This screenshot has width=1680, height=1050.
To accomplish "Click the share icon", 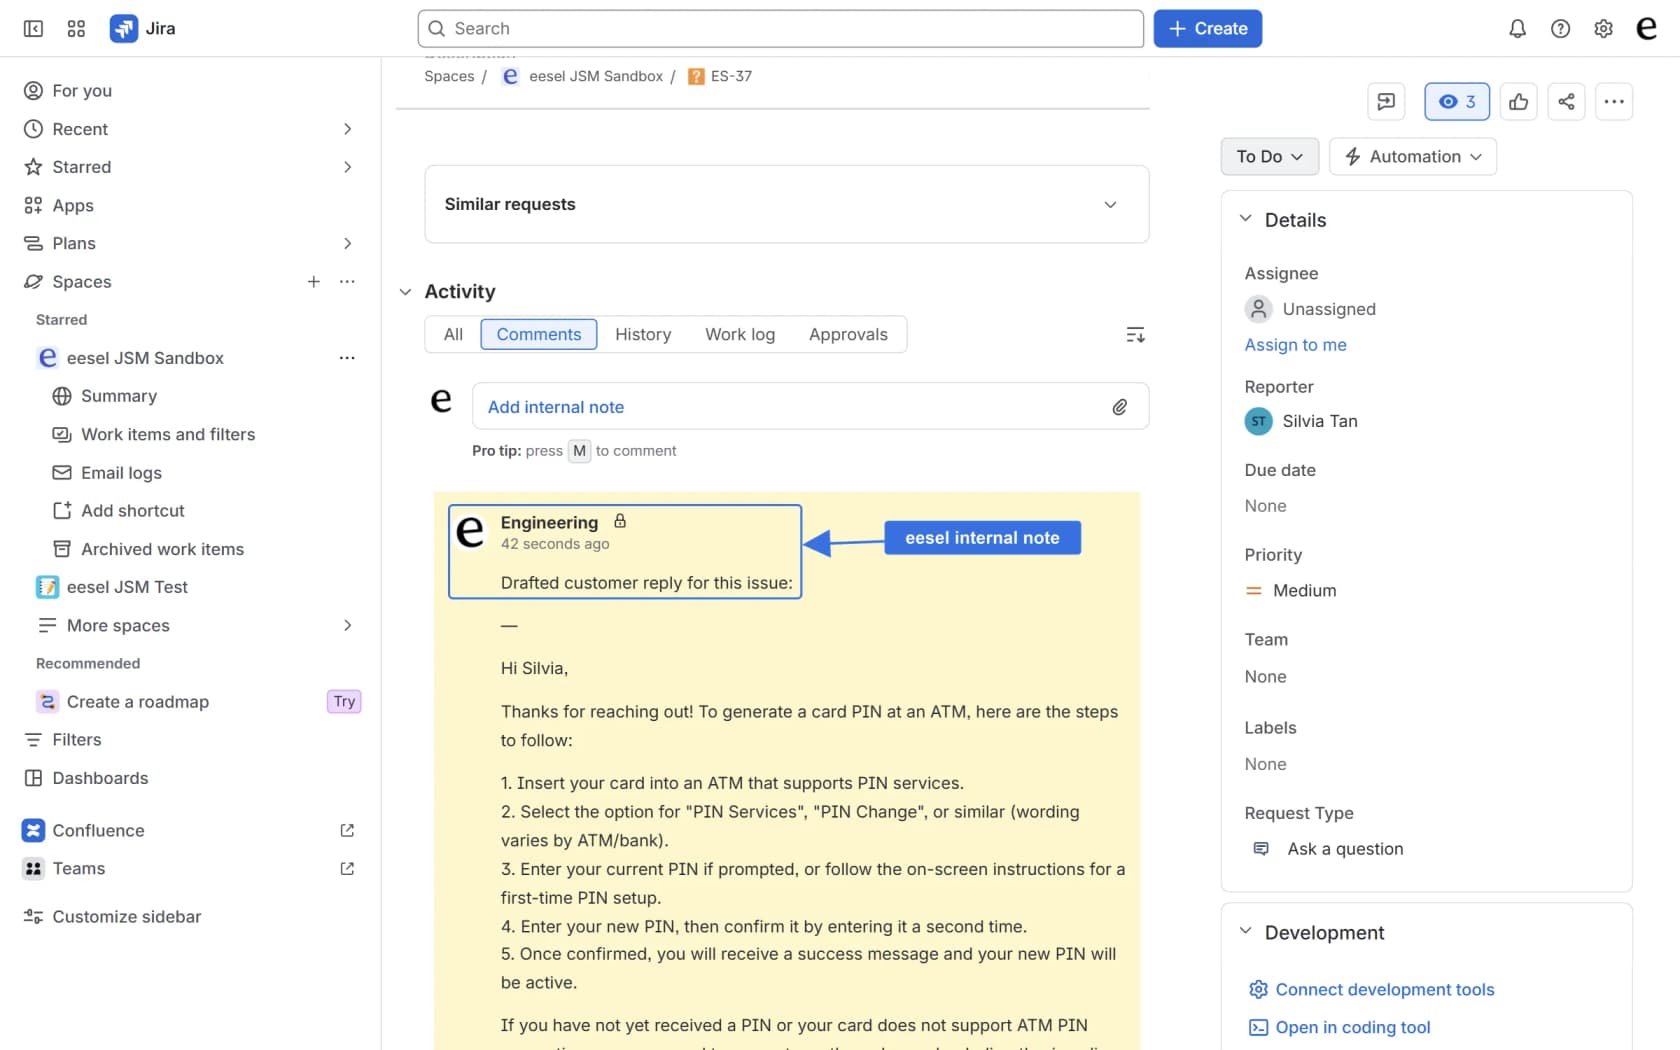I will pyautogui.click(x=1566, y=101).
